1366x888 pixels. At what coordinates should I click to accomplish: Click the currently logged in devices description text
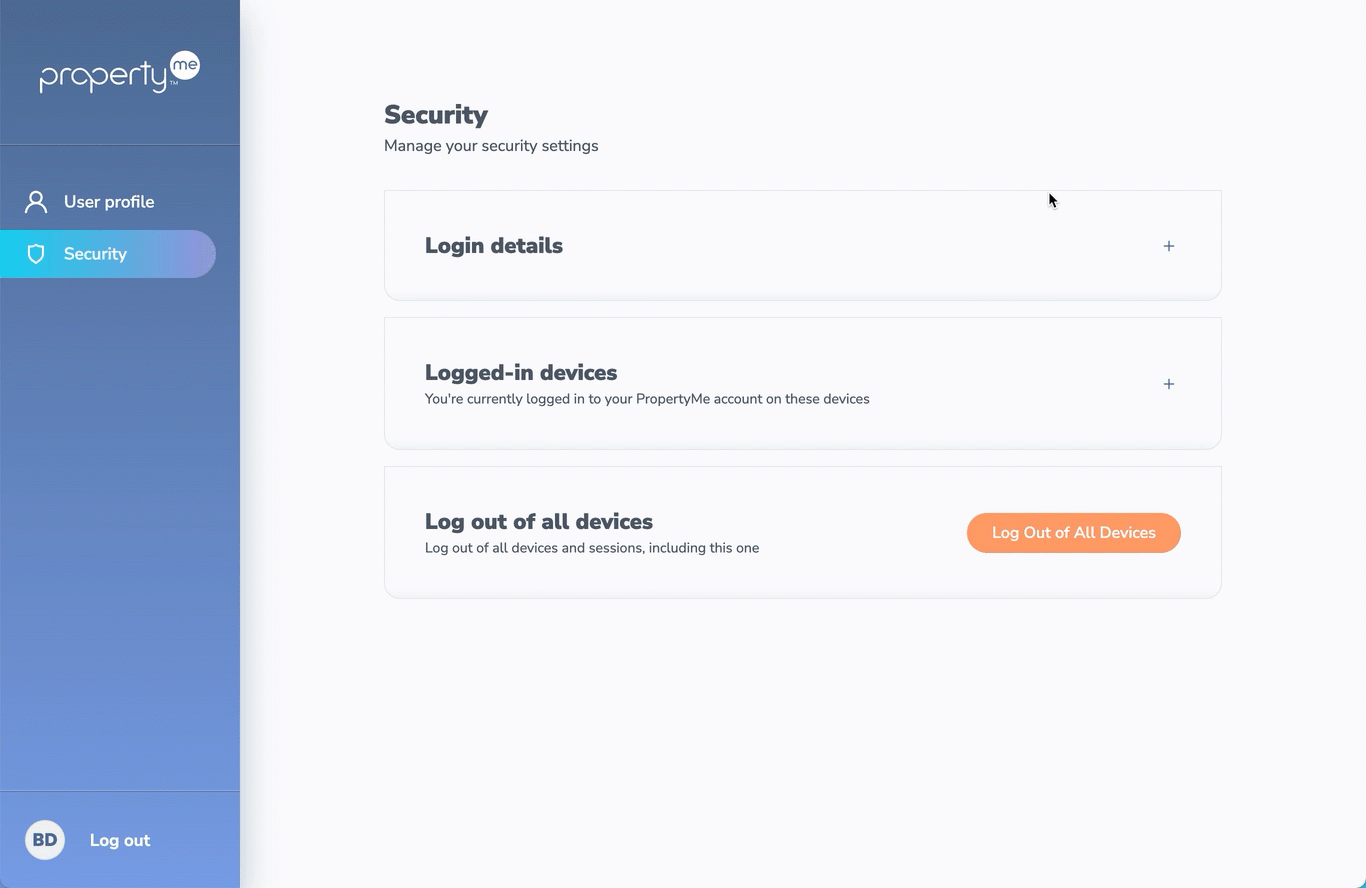click(647, 399)
